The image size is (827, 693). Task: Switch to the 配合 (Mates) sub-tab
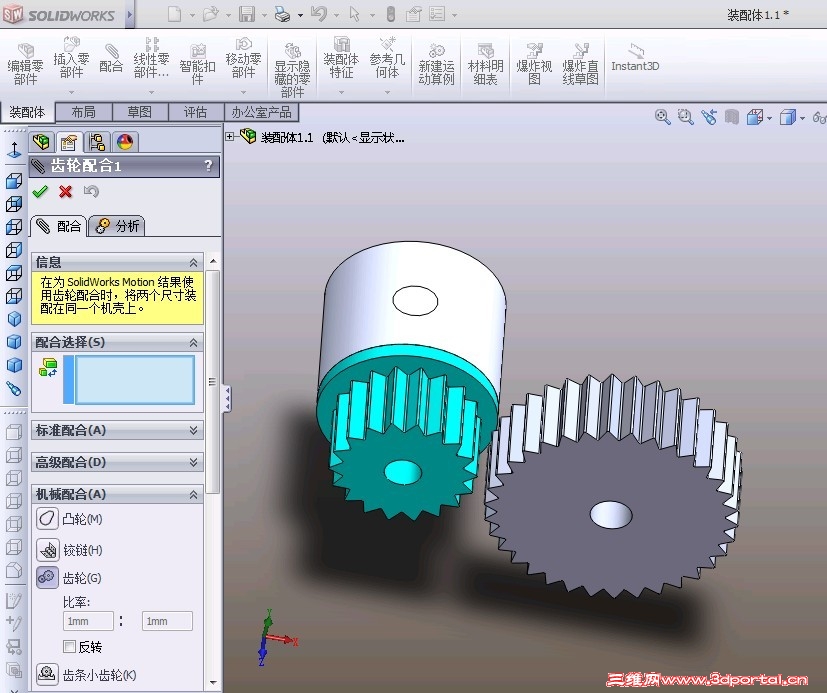click(59, 226)
